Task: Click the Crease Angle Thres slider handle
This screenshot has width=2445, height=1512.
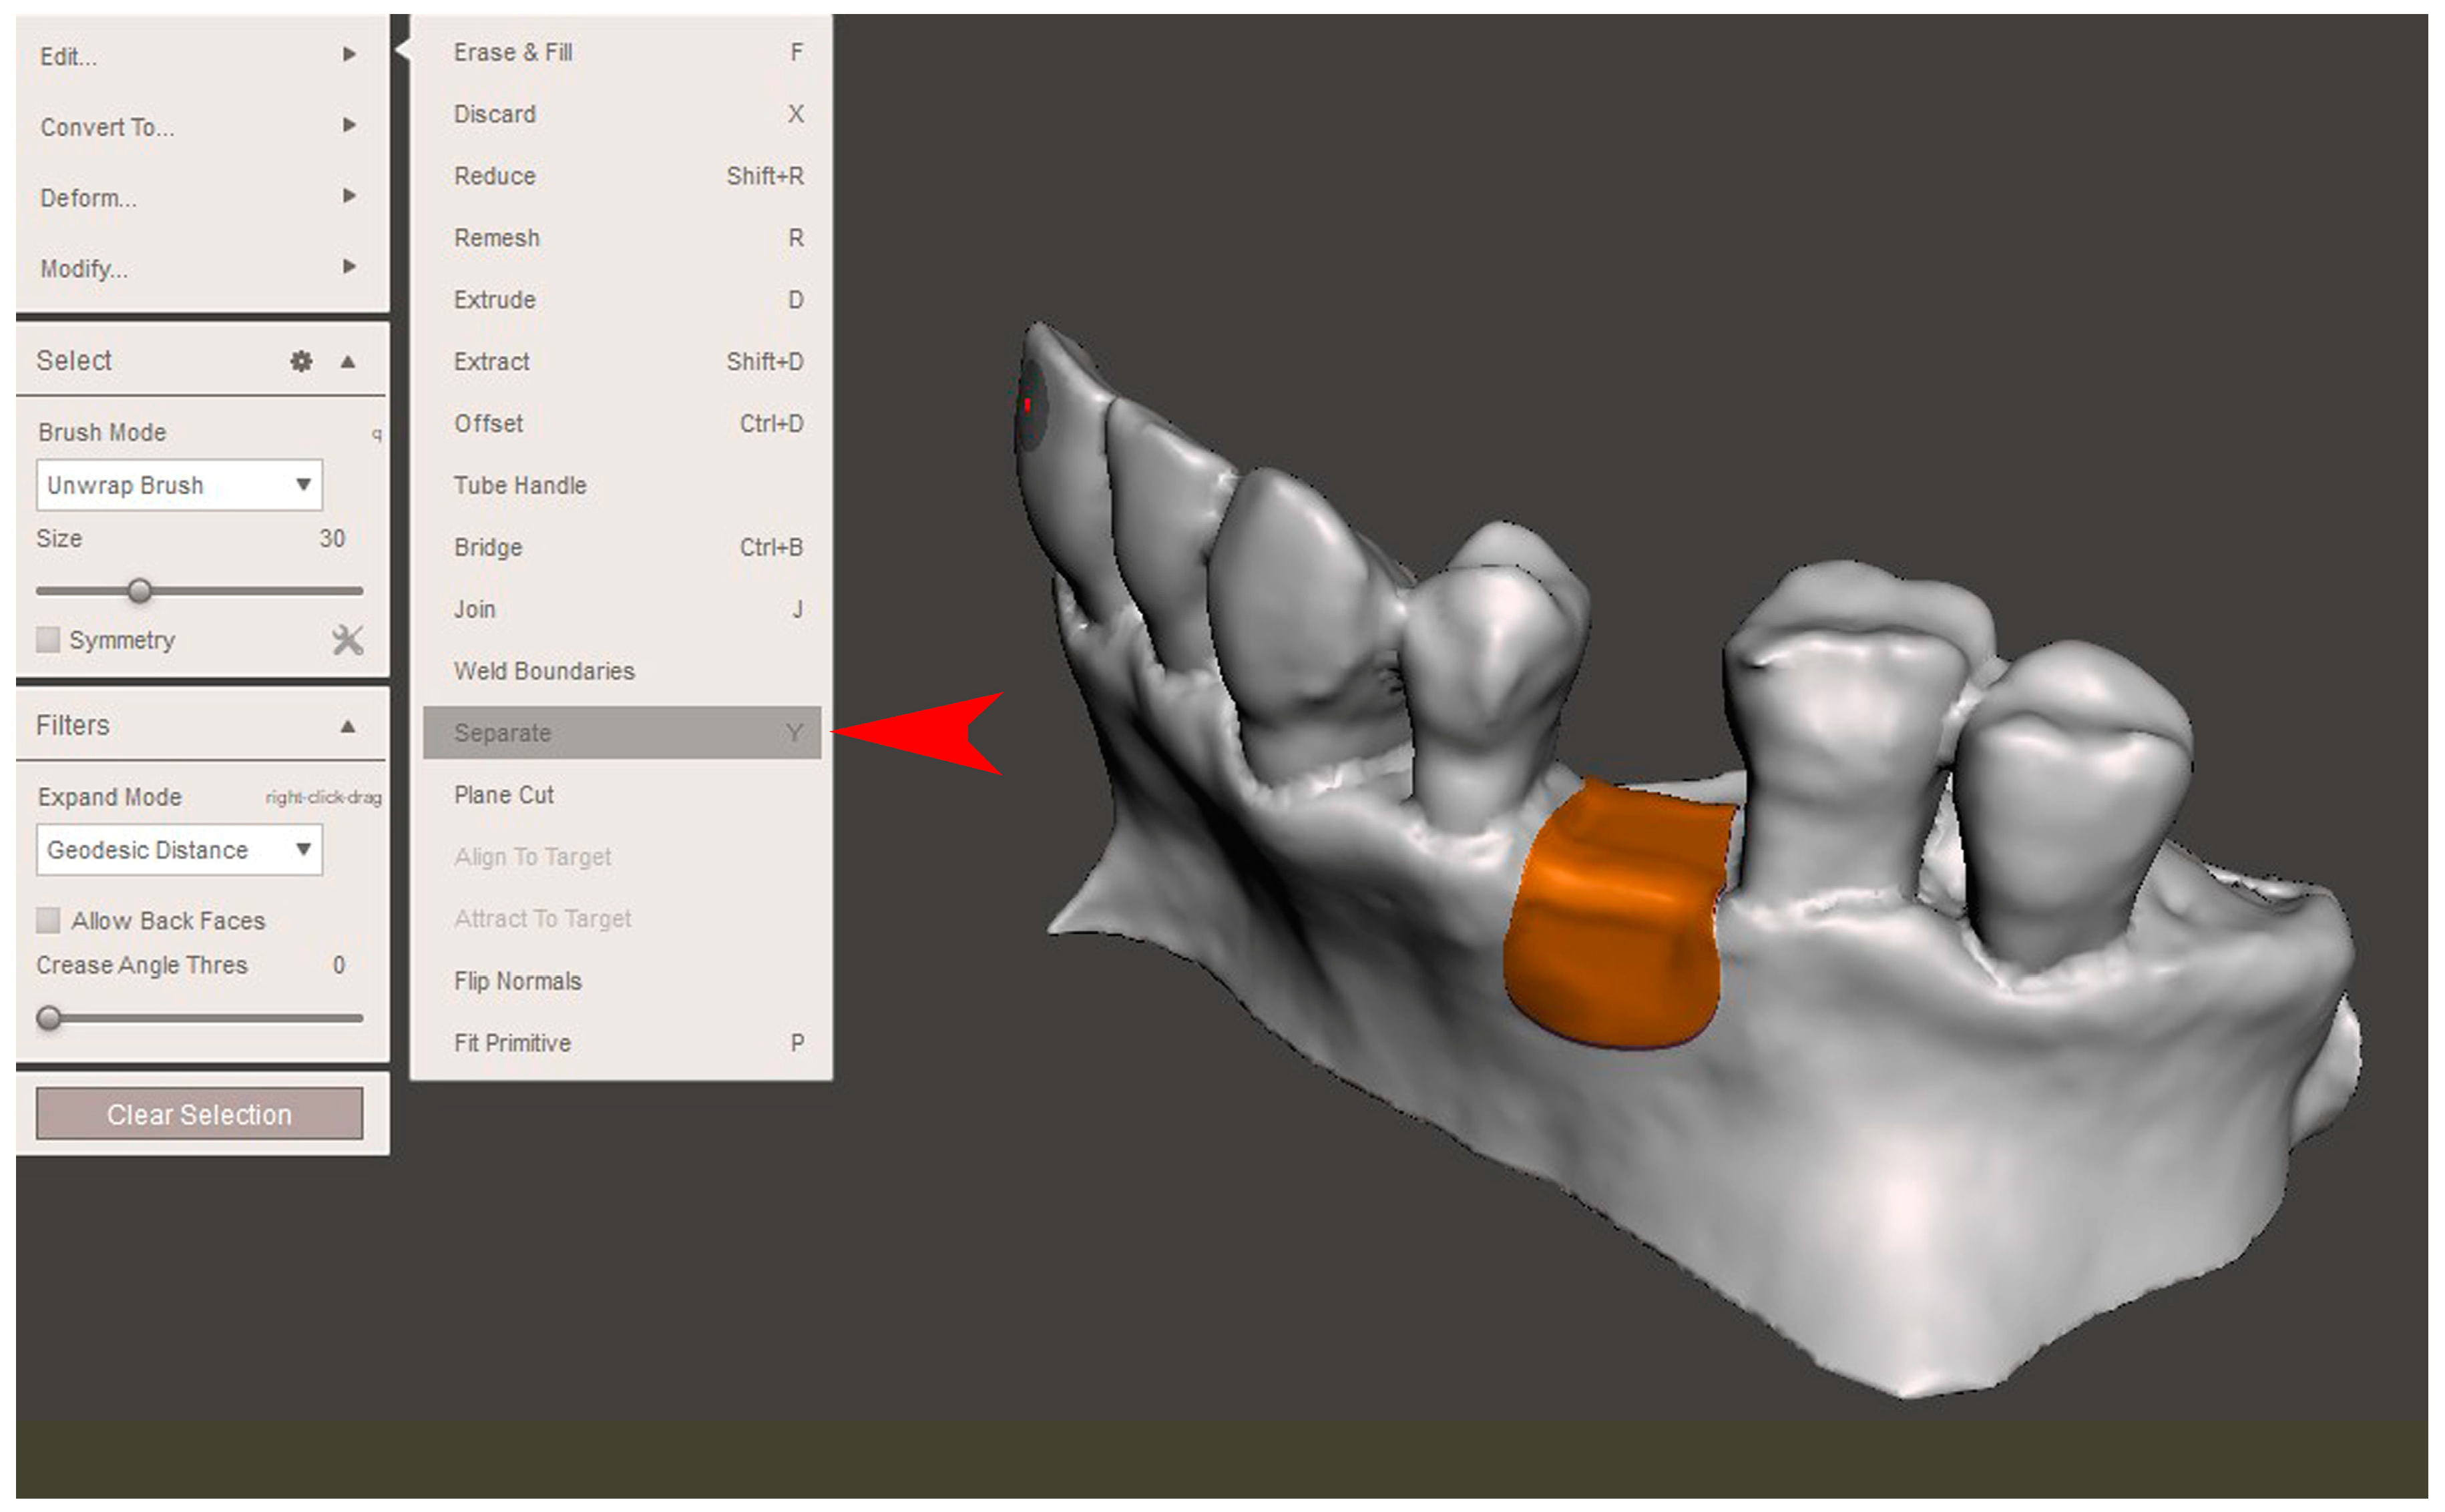Action: 49,1018
